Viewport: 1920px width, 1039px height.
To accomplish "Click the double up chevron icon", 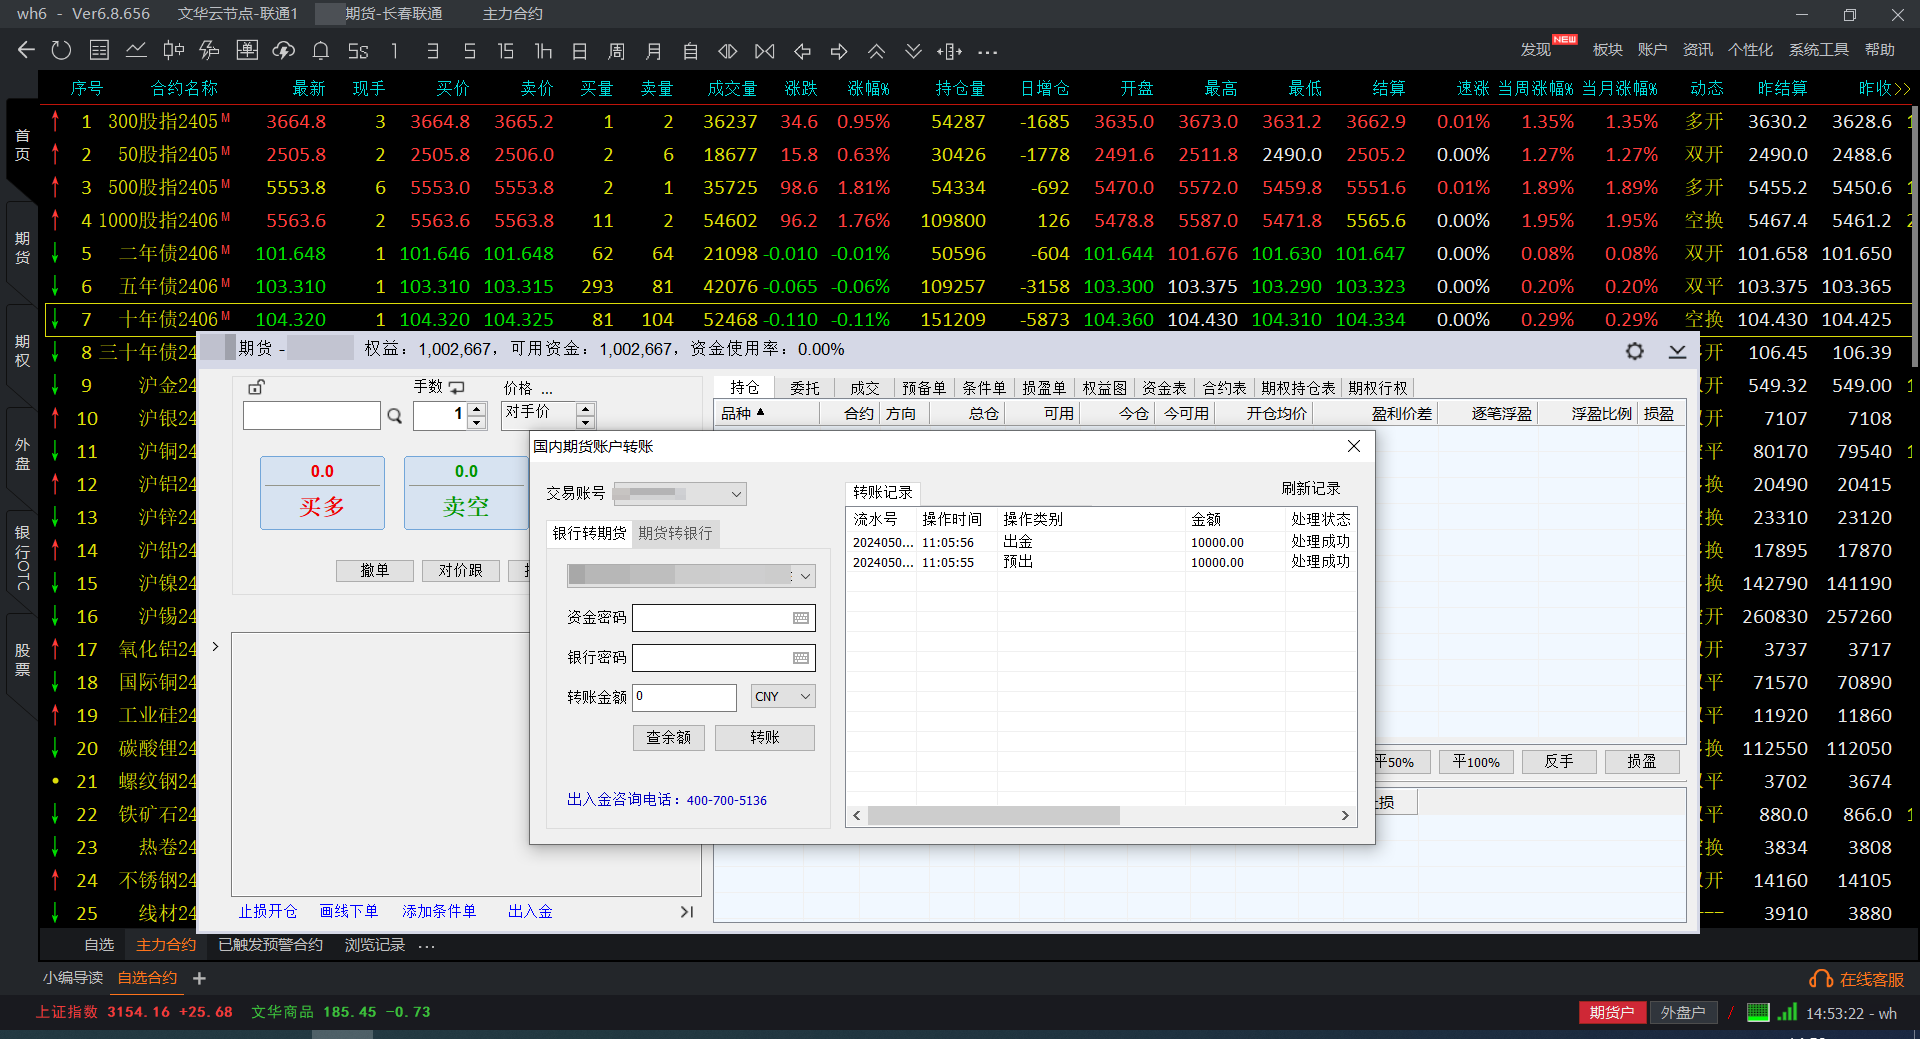I will 876,51.
